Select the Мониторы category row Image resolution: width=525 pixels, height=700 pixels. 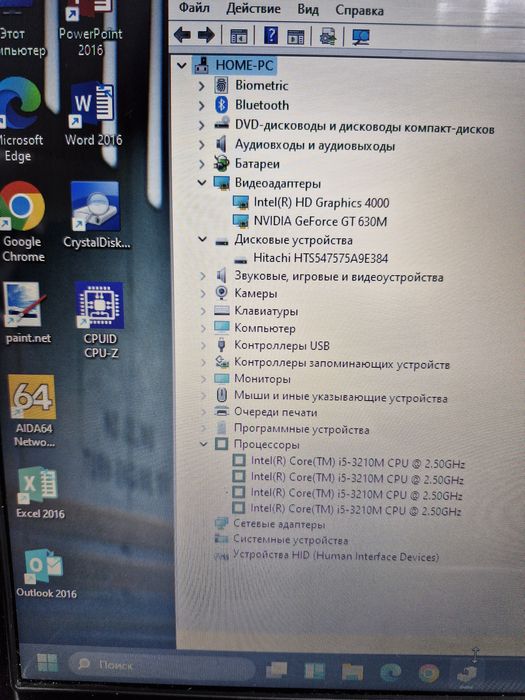pos(252,379)
